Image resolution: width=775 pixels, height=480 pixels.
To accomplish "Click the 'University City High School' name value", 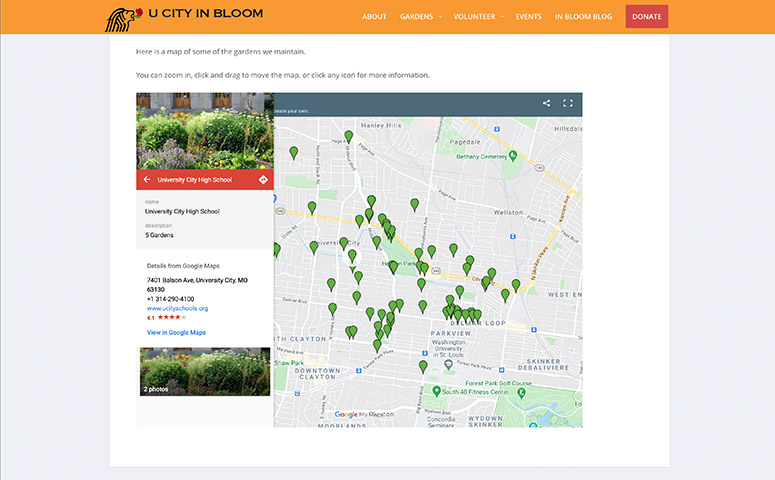I will point(182,212).
